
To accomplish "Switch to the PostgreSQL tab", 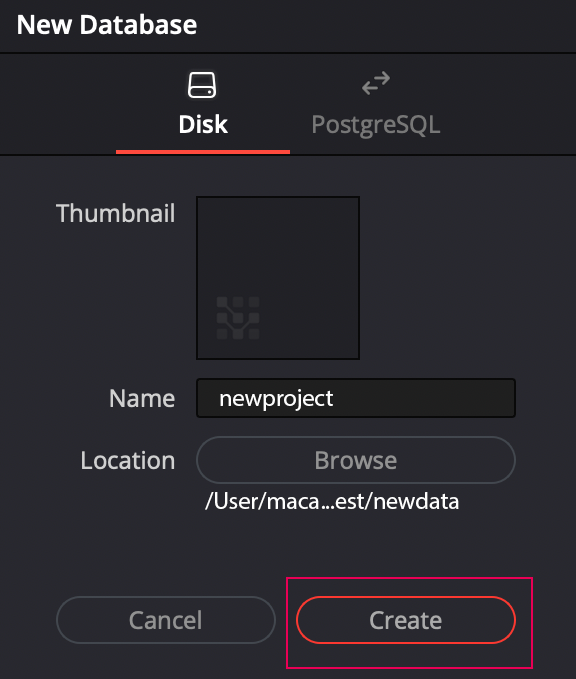I will 376,125.
